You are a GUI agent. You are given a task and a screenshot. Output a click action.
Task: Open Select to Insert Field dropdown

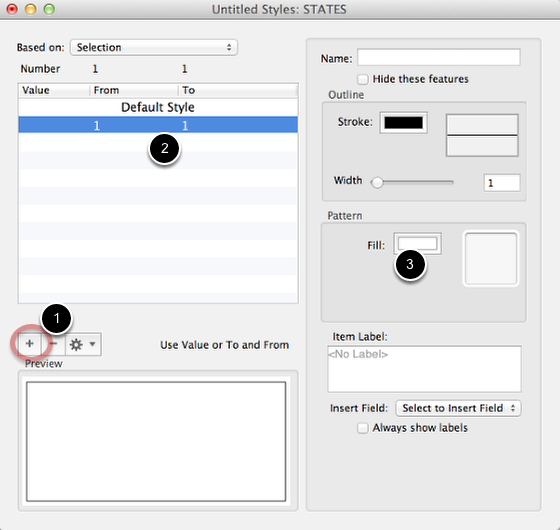click(458, 408)
